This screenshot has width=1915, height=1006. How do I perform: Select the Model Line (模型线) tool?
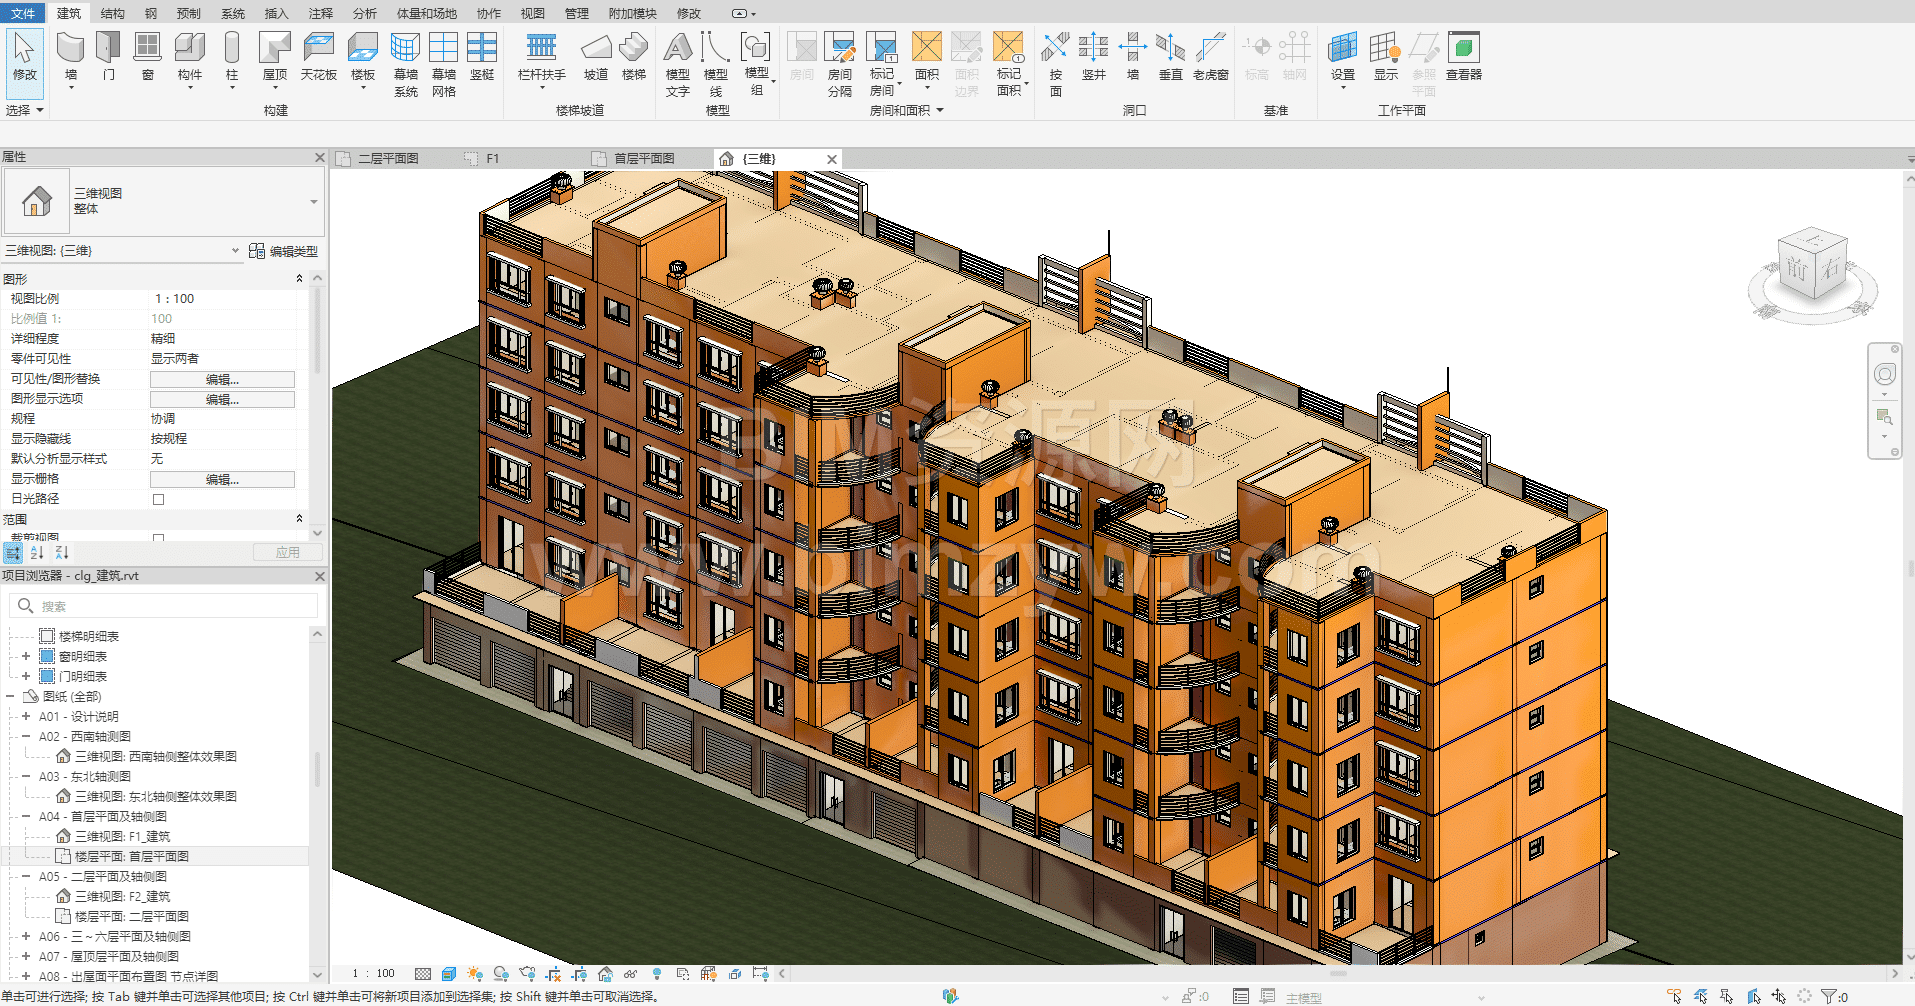click(715, 64)
